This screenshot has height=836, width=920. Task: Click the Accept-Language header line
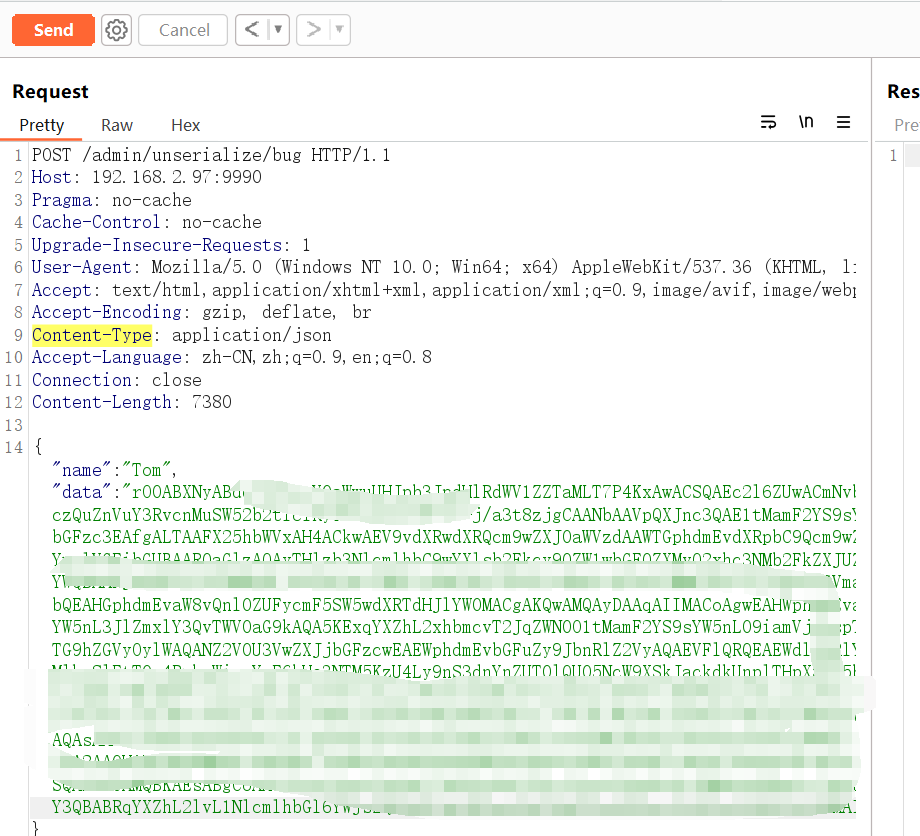coord(232,357)
